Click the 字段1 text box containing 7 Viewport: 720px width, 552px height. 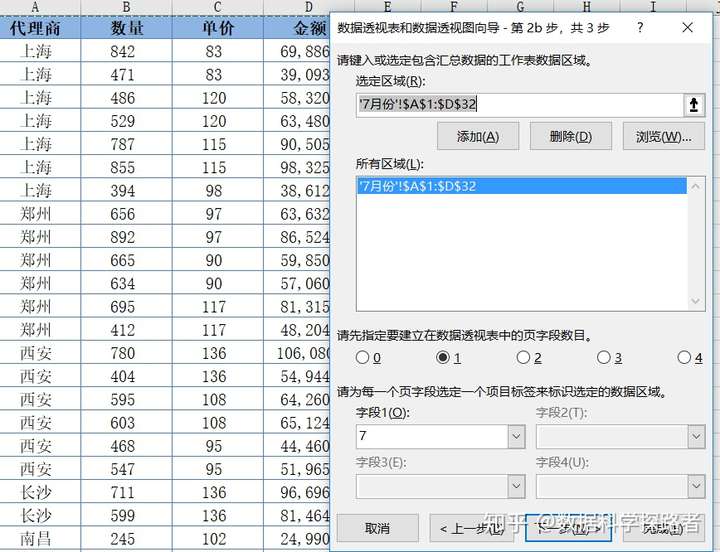432,436
